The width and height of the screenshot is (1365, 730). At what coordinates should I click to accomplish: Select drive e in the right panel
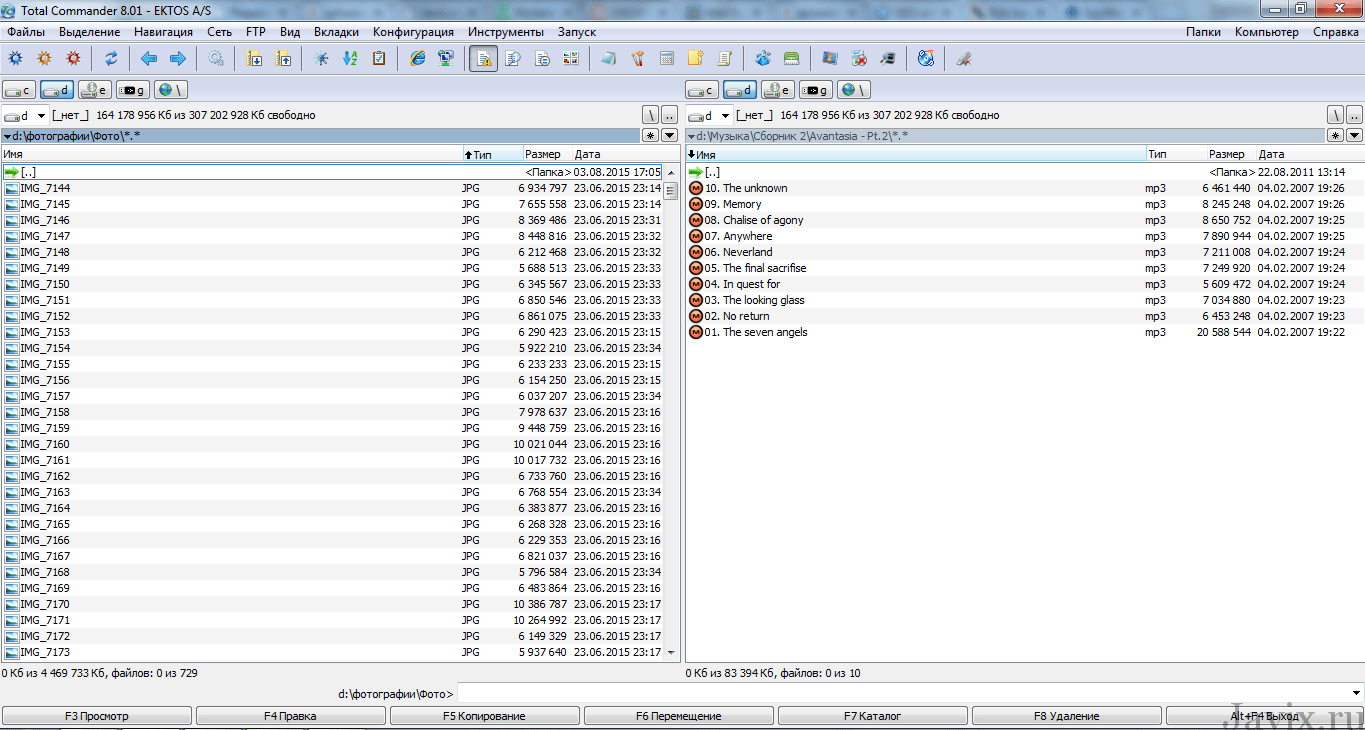tap(778, 90)
